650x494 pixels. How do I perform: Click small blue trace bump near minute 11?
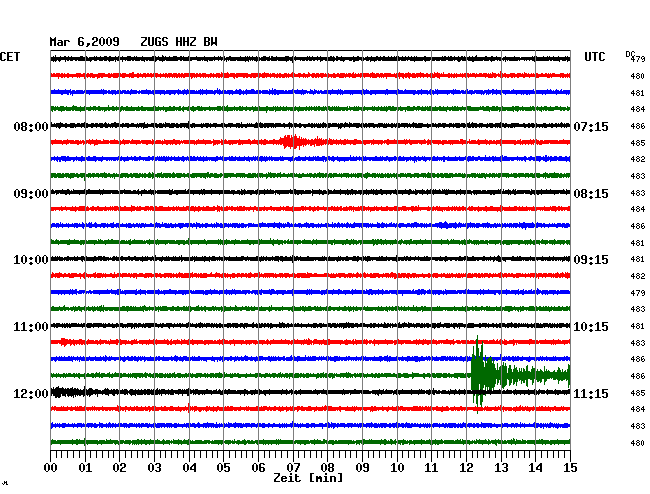[x=444, y=225]
